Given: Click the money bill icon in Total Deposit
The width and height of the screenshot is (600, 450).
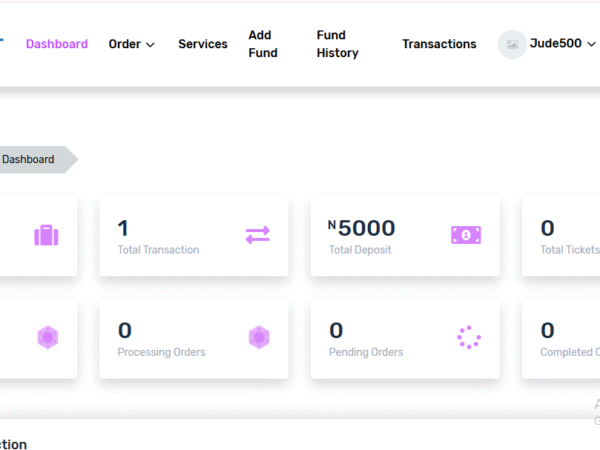Looking at the screenshot, I should point(466,236).
